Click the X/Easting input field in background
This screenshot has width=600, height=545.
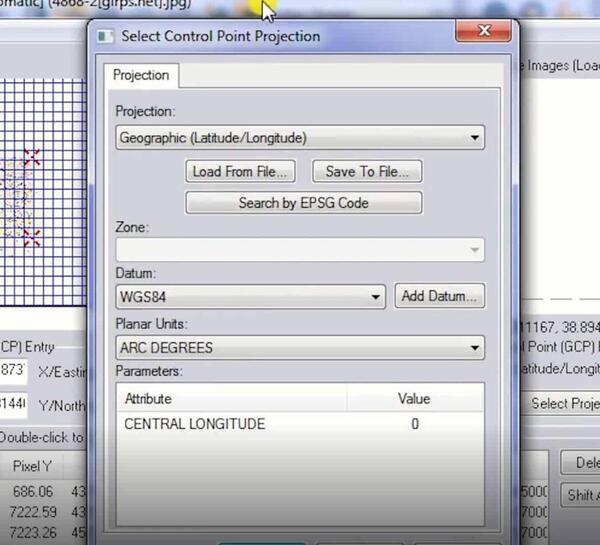(x=13, y=371)
